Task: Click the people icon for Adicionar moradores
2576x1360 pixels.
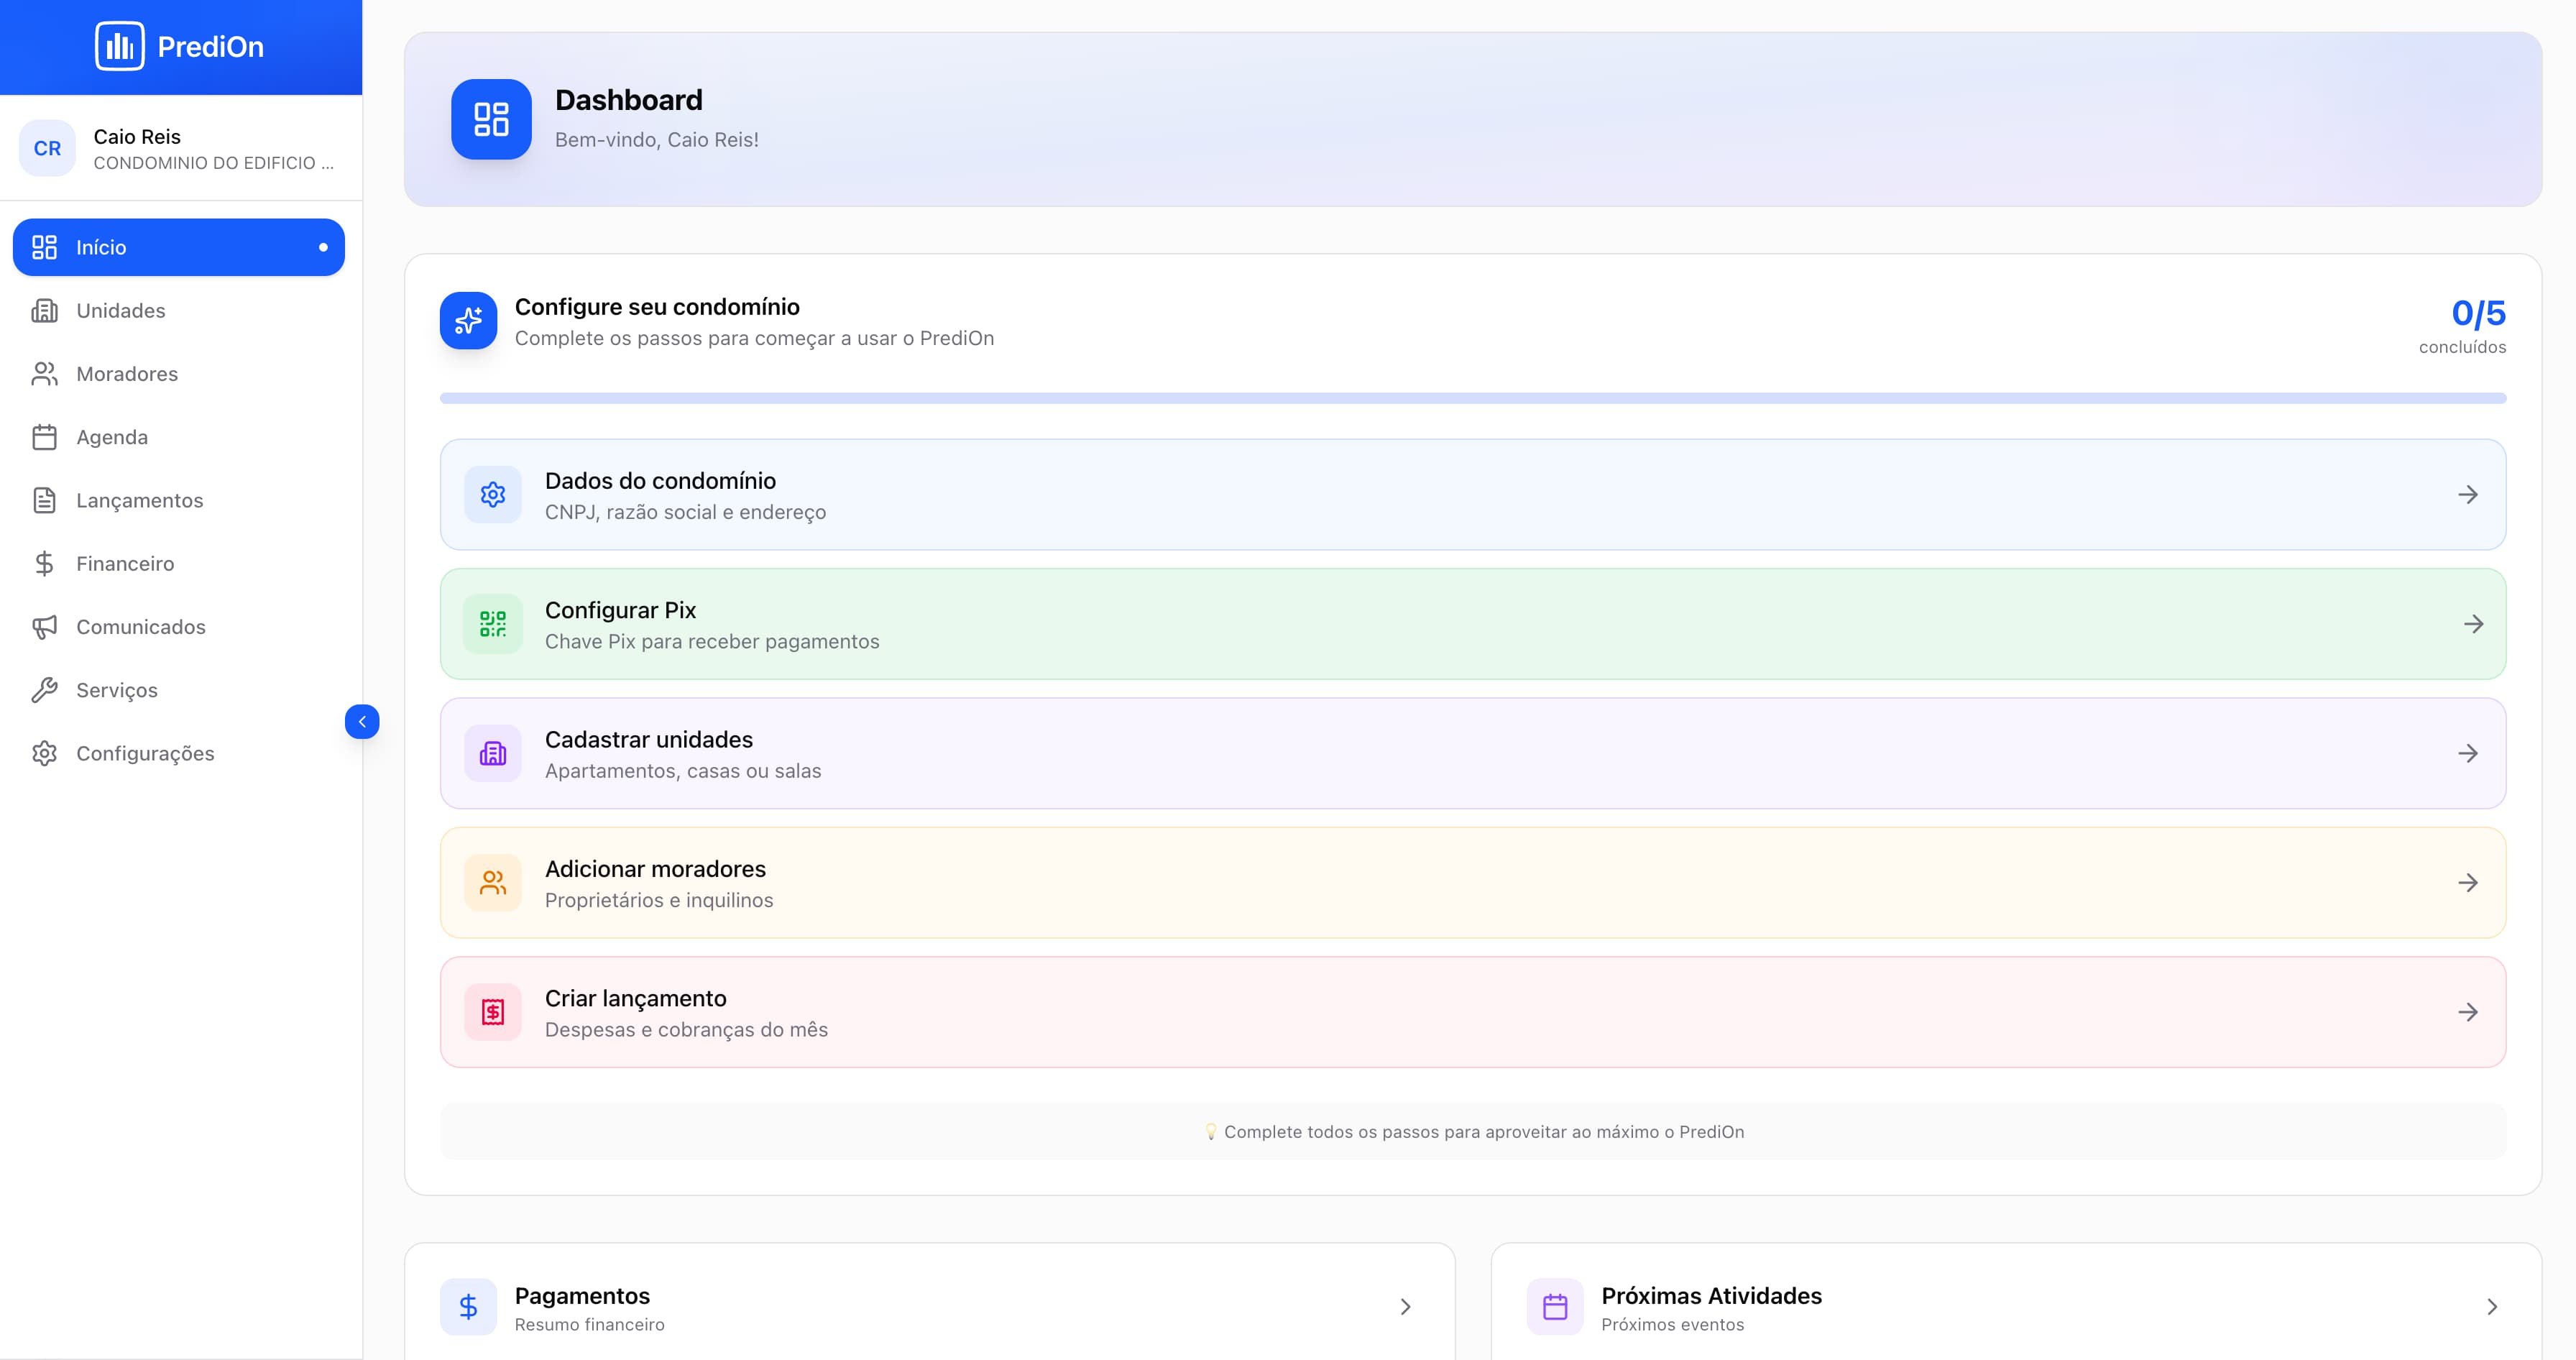Action: [x=493, y=883]
